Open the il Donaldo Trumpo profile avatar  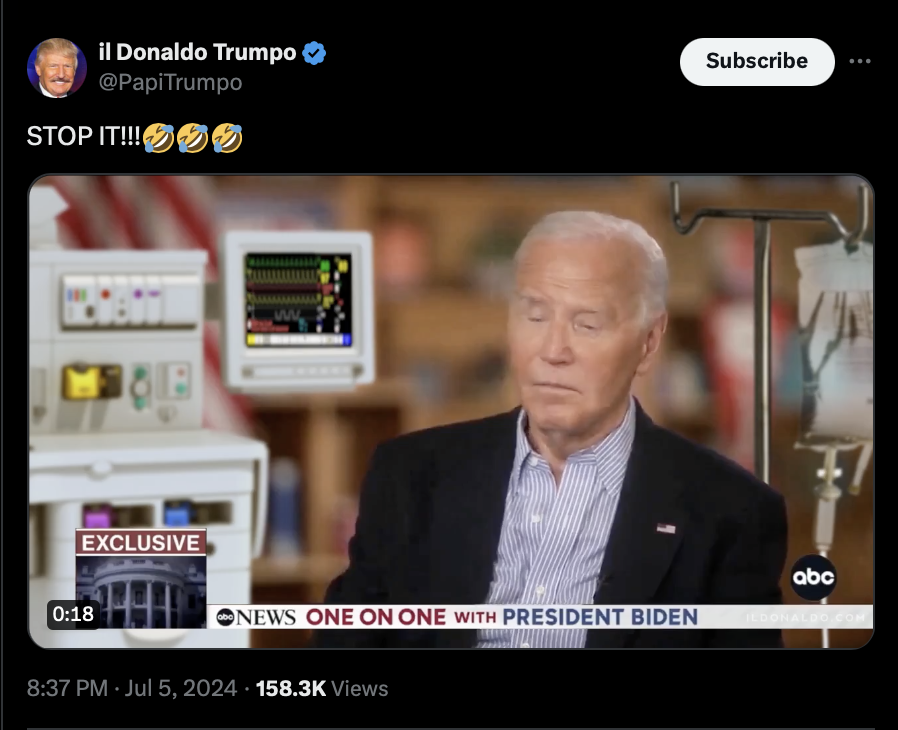coord(57,68)
